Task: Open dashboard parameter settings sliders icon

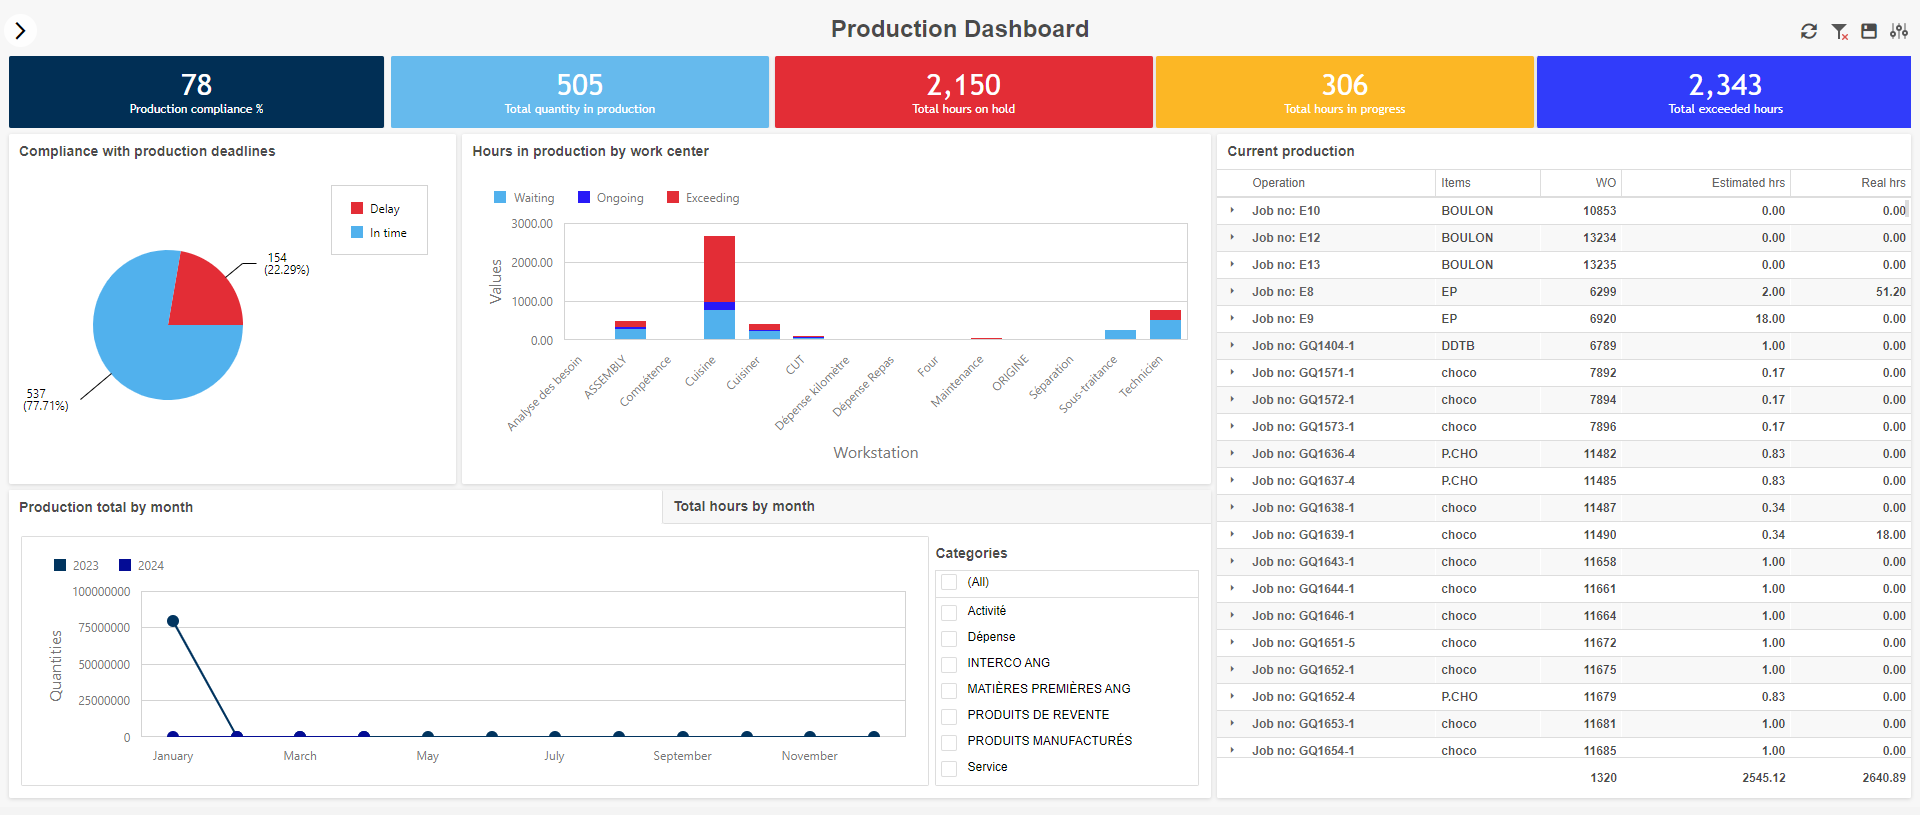Action: 1899,31
